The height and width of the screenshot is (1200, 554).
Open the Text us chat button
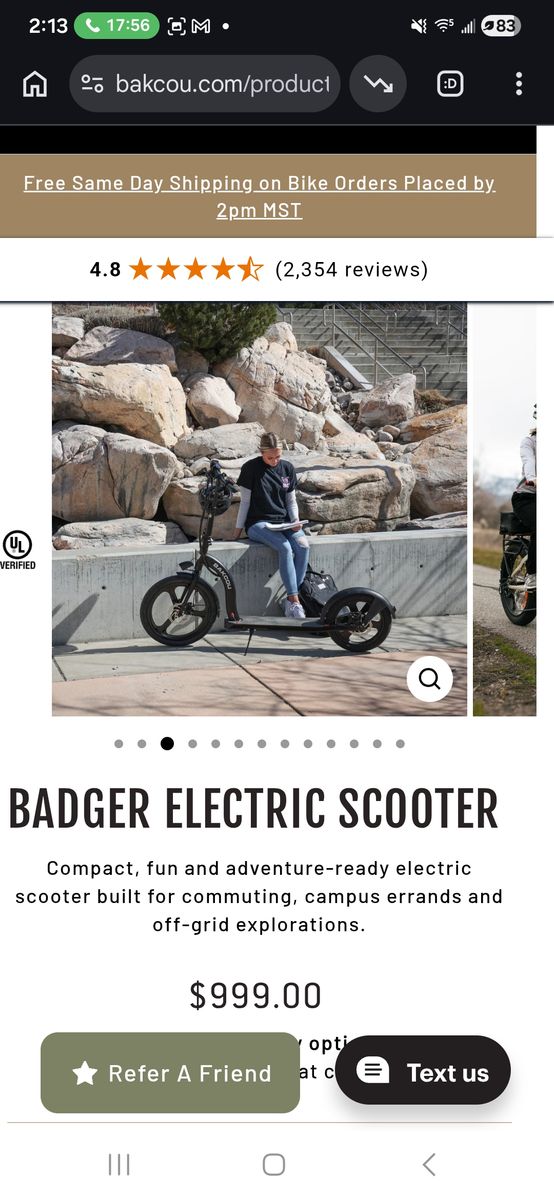423,1072
